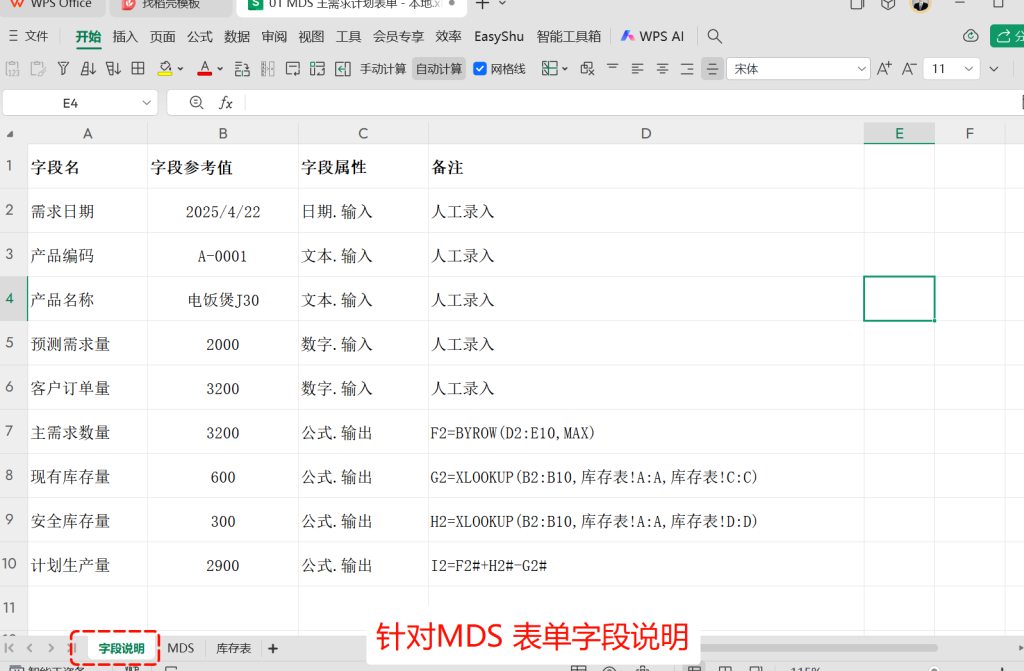This screenshot has height=671, width=1024.
Task: Apply red font color with the A icon
Action: click(204, 69)
